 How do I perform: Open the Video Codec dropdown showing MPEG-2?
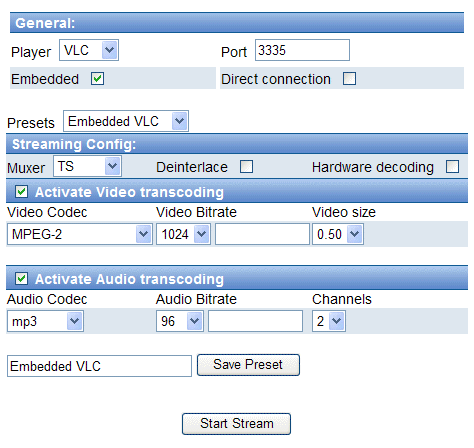click(x=80, y=234)
